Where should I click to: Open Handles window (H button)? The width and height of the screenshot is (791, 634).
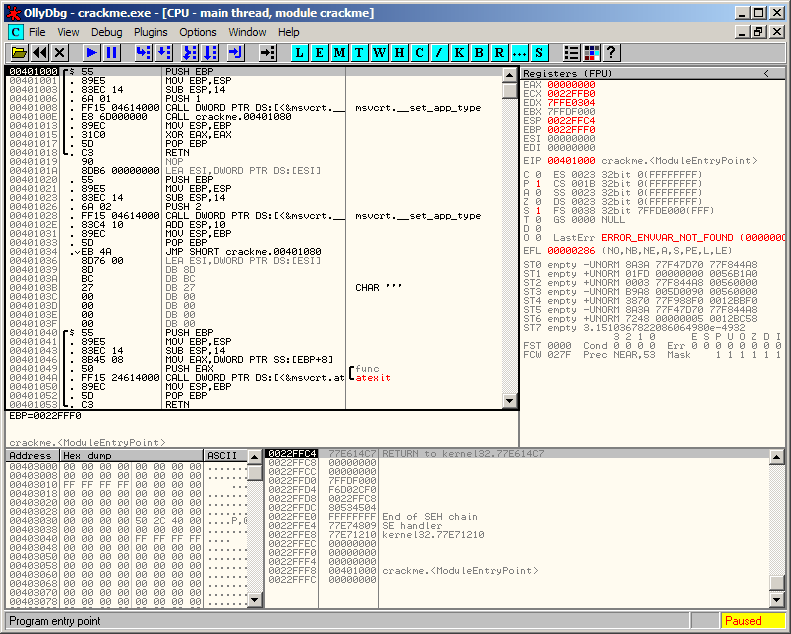[x=399, y=52]
